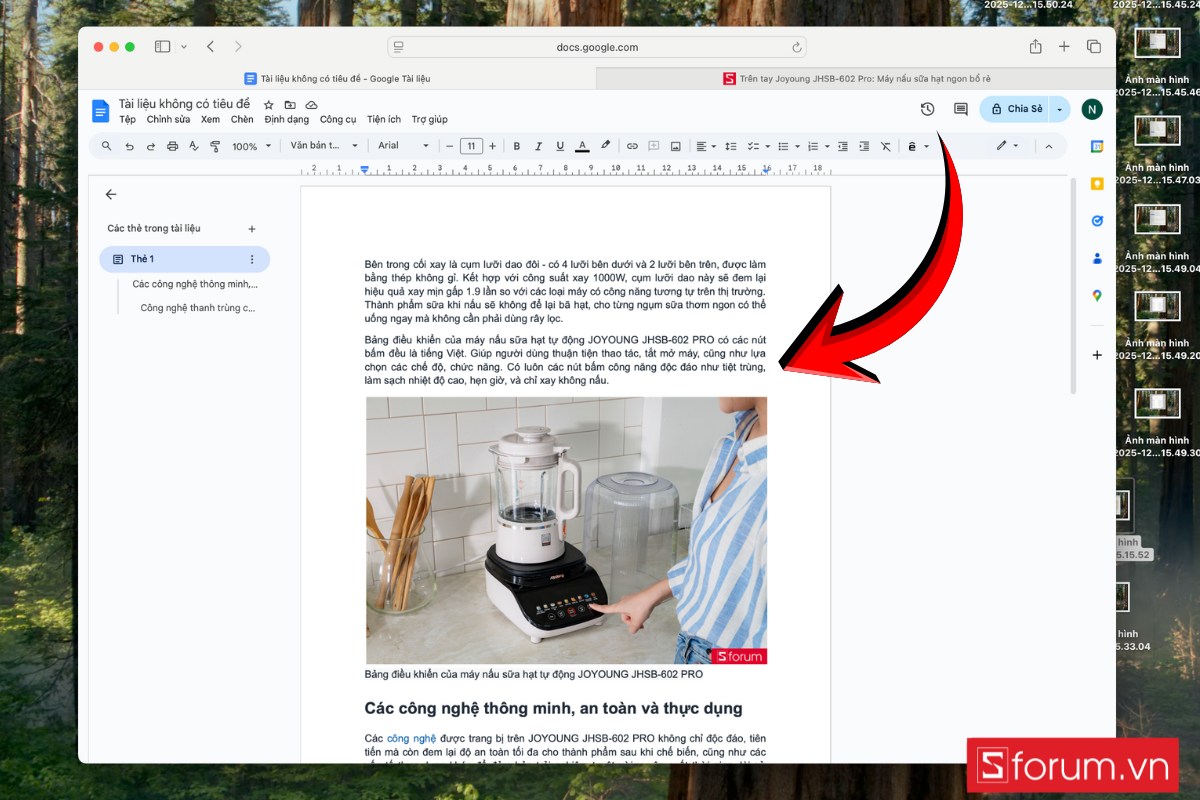
Task: Open the zoom 100% dropdown
Action: pos(250,146)
